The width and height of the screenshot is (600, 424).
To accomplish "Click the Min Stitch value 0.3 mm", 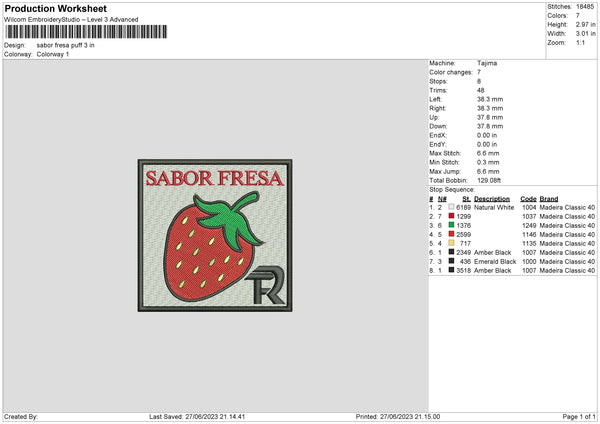I will [x=488, y=162].
